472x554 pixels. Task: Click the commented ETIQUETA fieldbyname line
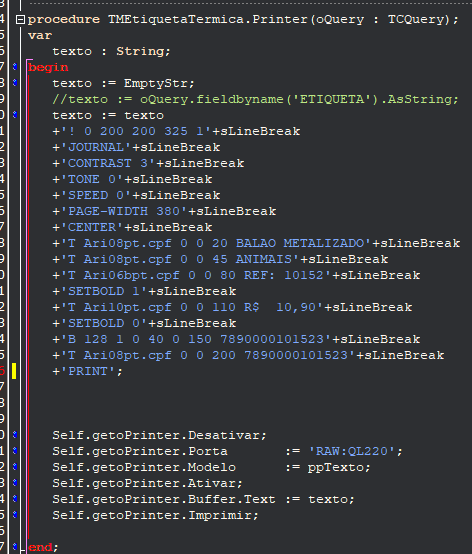pos(255,99)
